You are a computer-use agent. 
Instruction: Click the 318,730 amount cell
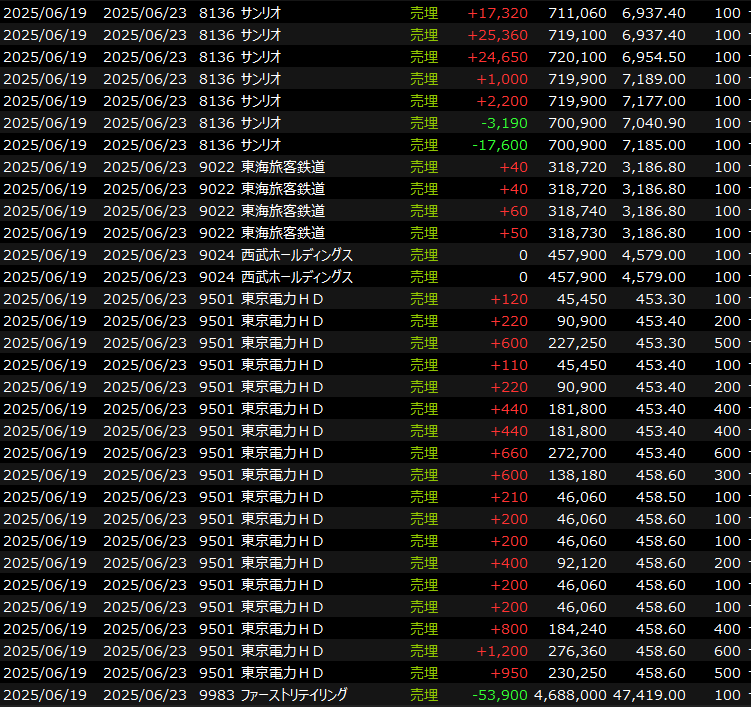coord(577,233)
